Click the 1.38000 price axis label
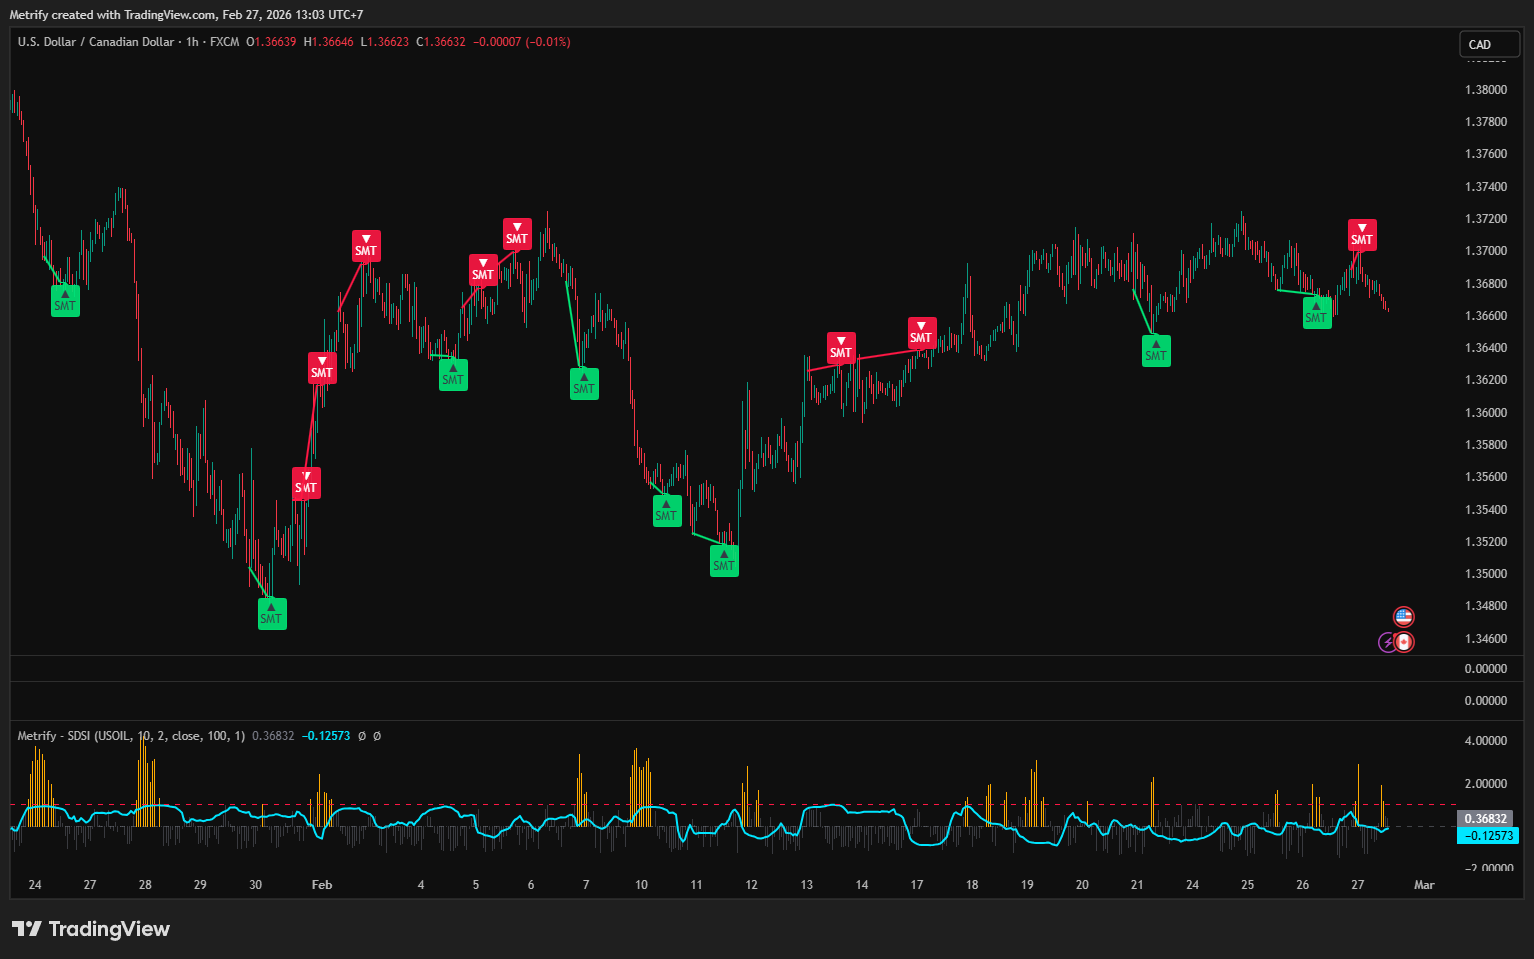 click(x=1486, y=90)
